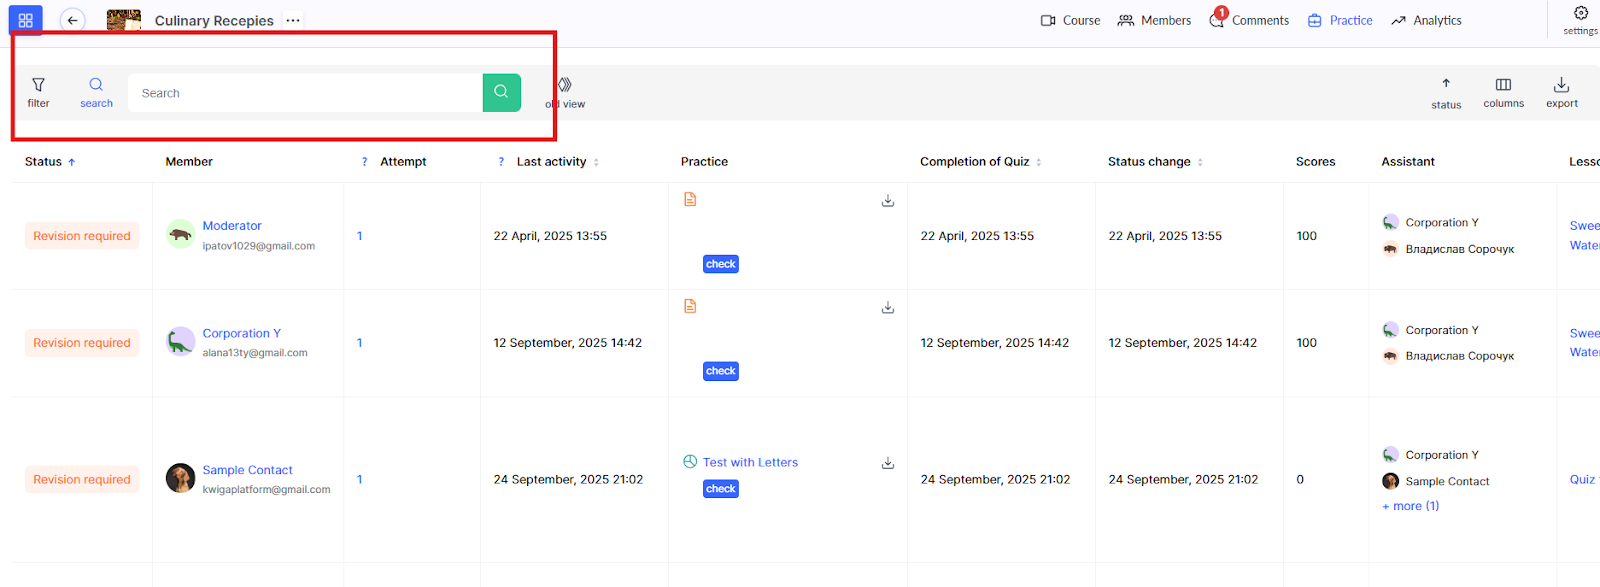Sort by Completion of Quiz column

tap(980, 161)
